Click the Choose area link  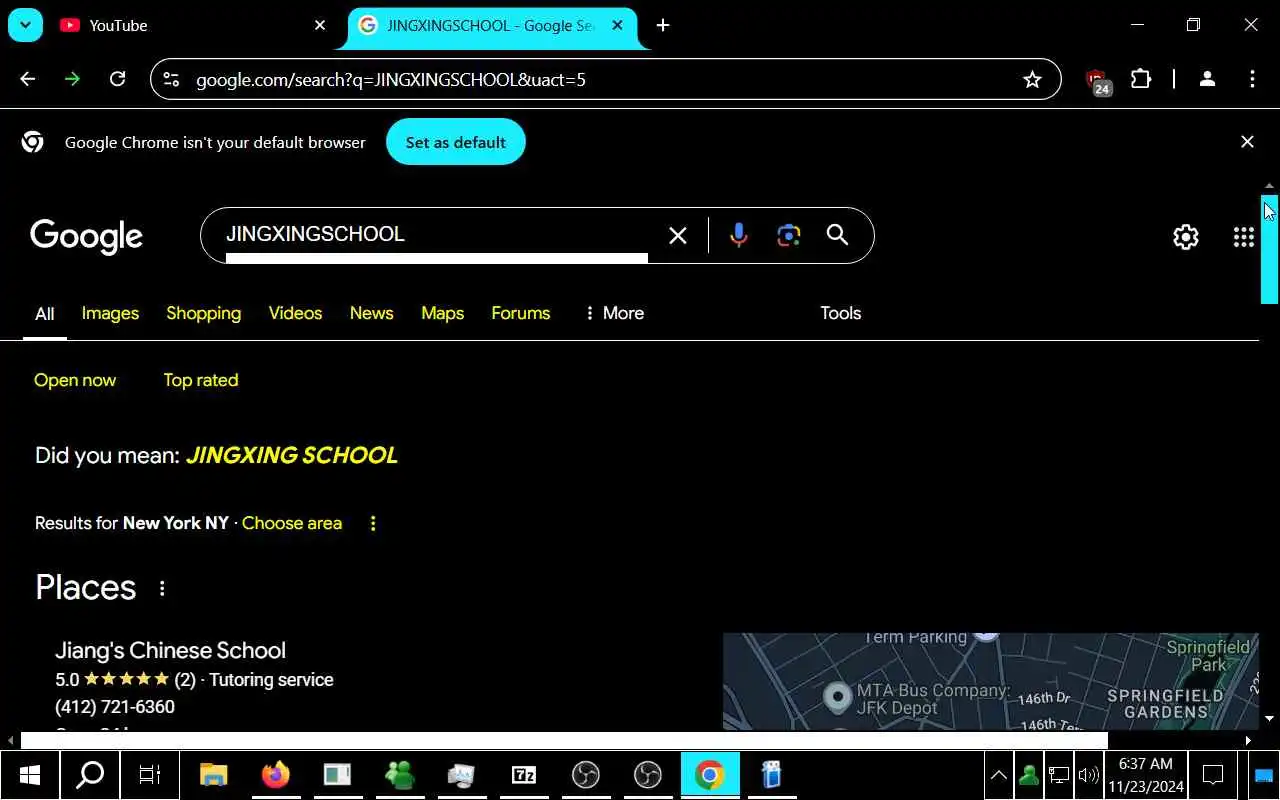[292, 523]
